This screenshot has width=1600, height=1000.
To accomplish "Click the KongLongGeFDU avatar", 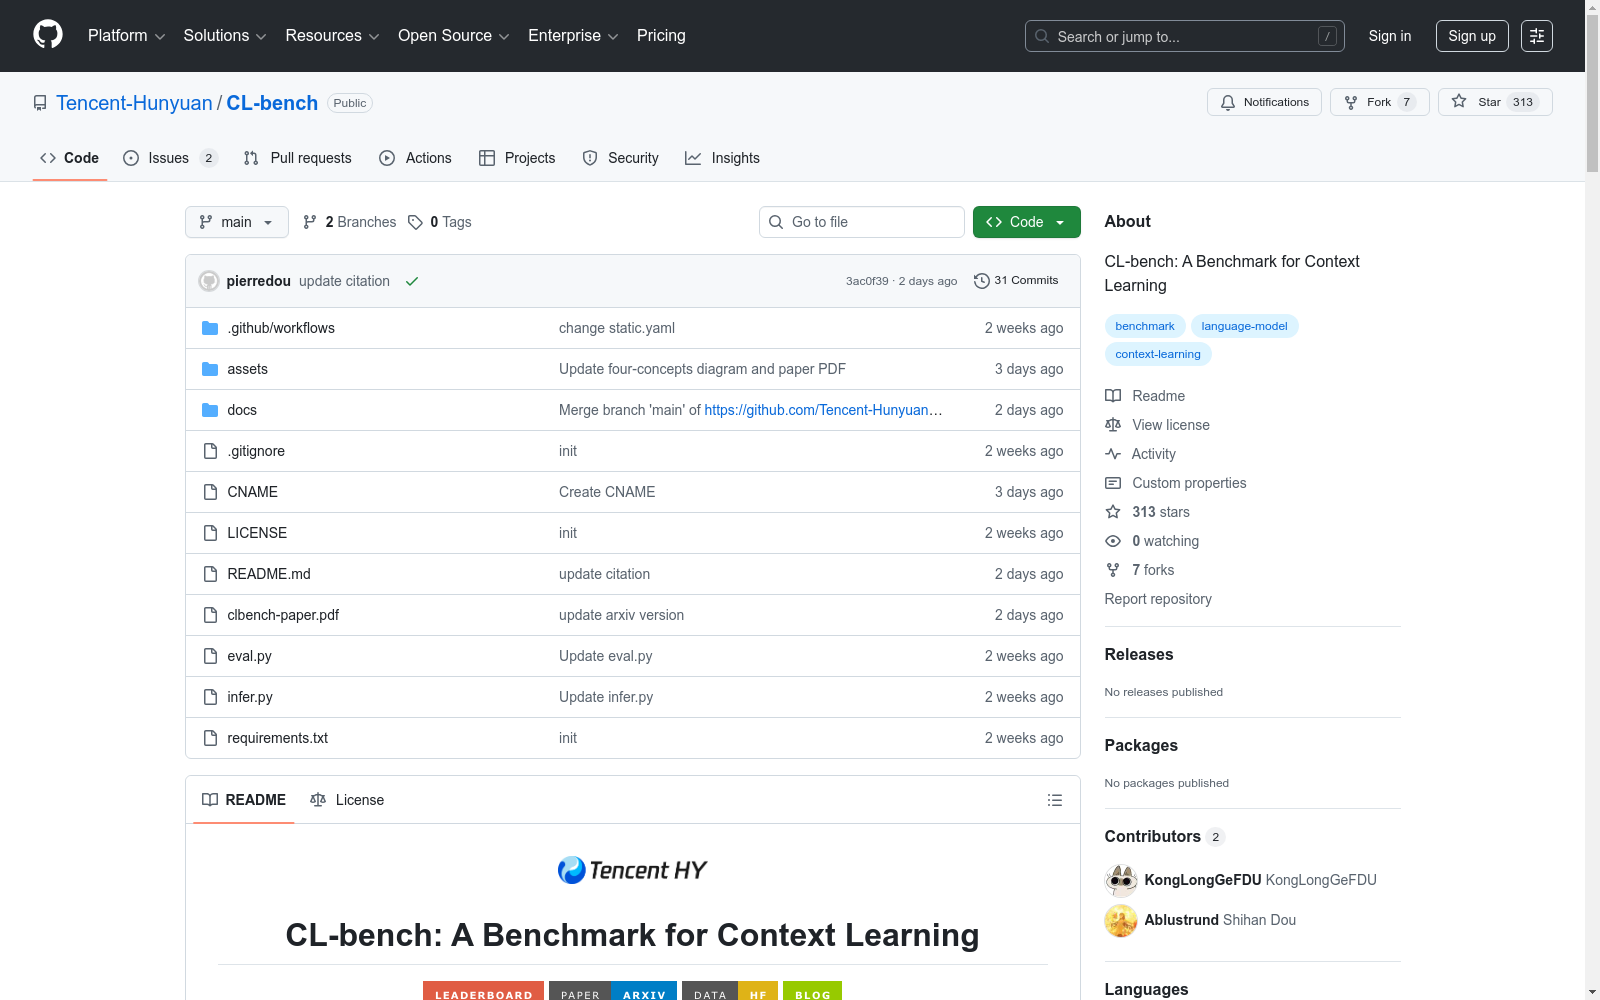I will (1121, 880).
